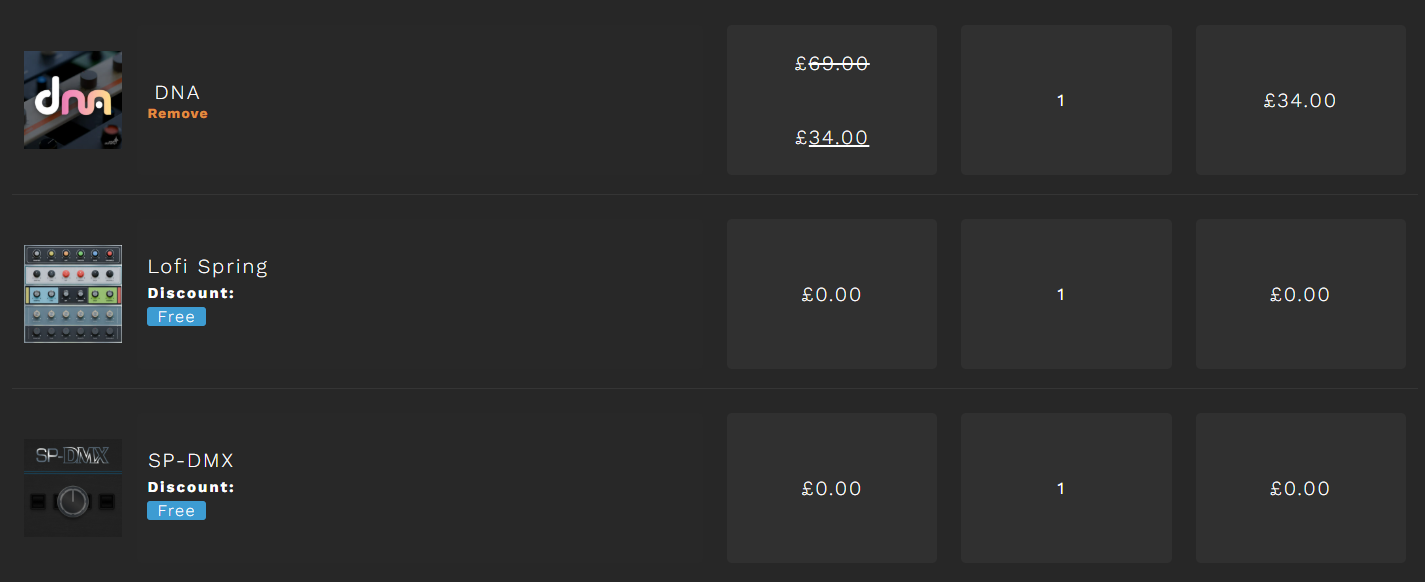This screenshot has height=582, width=1425.
Task: Click the SP-DMX row total £0.00
Action: click(1300, 488)
